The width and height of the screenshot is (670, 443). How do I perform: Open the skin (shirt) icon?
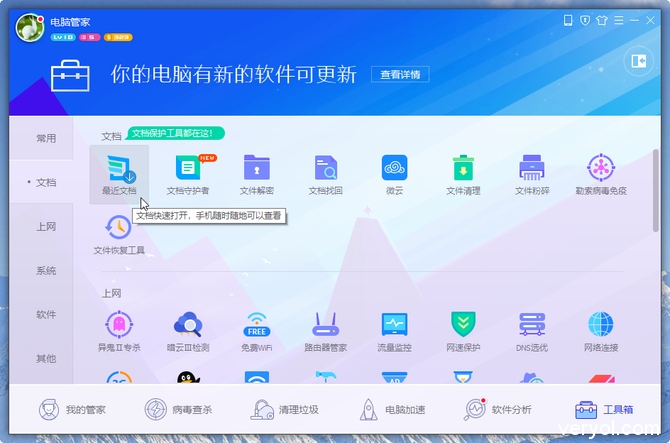click(602, 20)
